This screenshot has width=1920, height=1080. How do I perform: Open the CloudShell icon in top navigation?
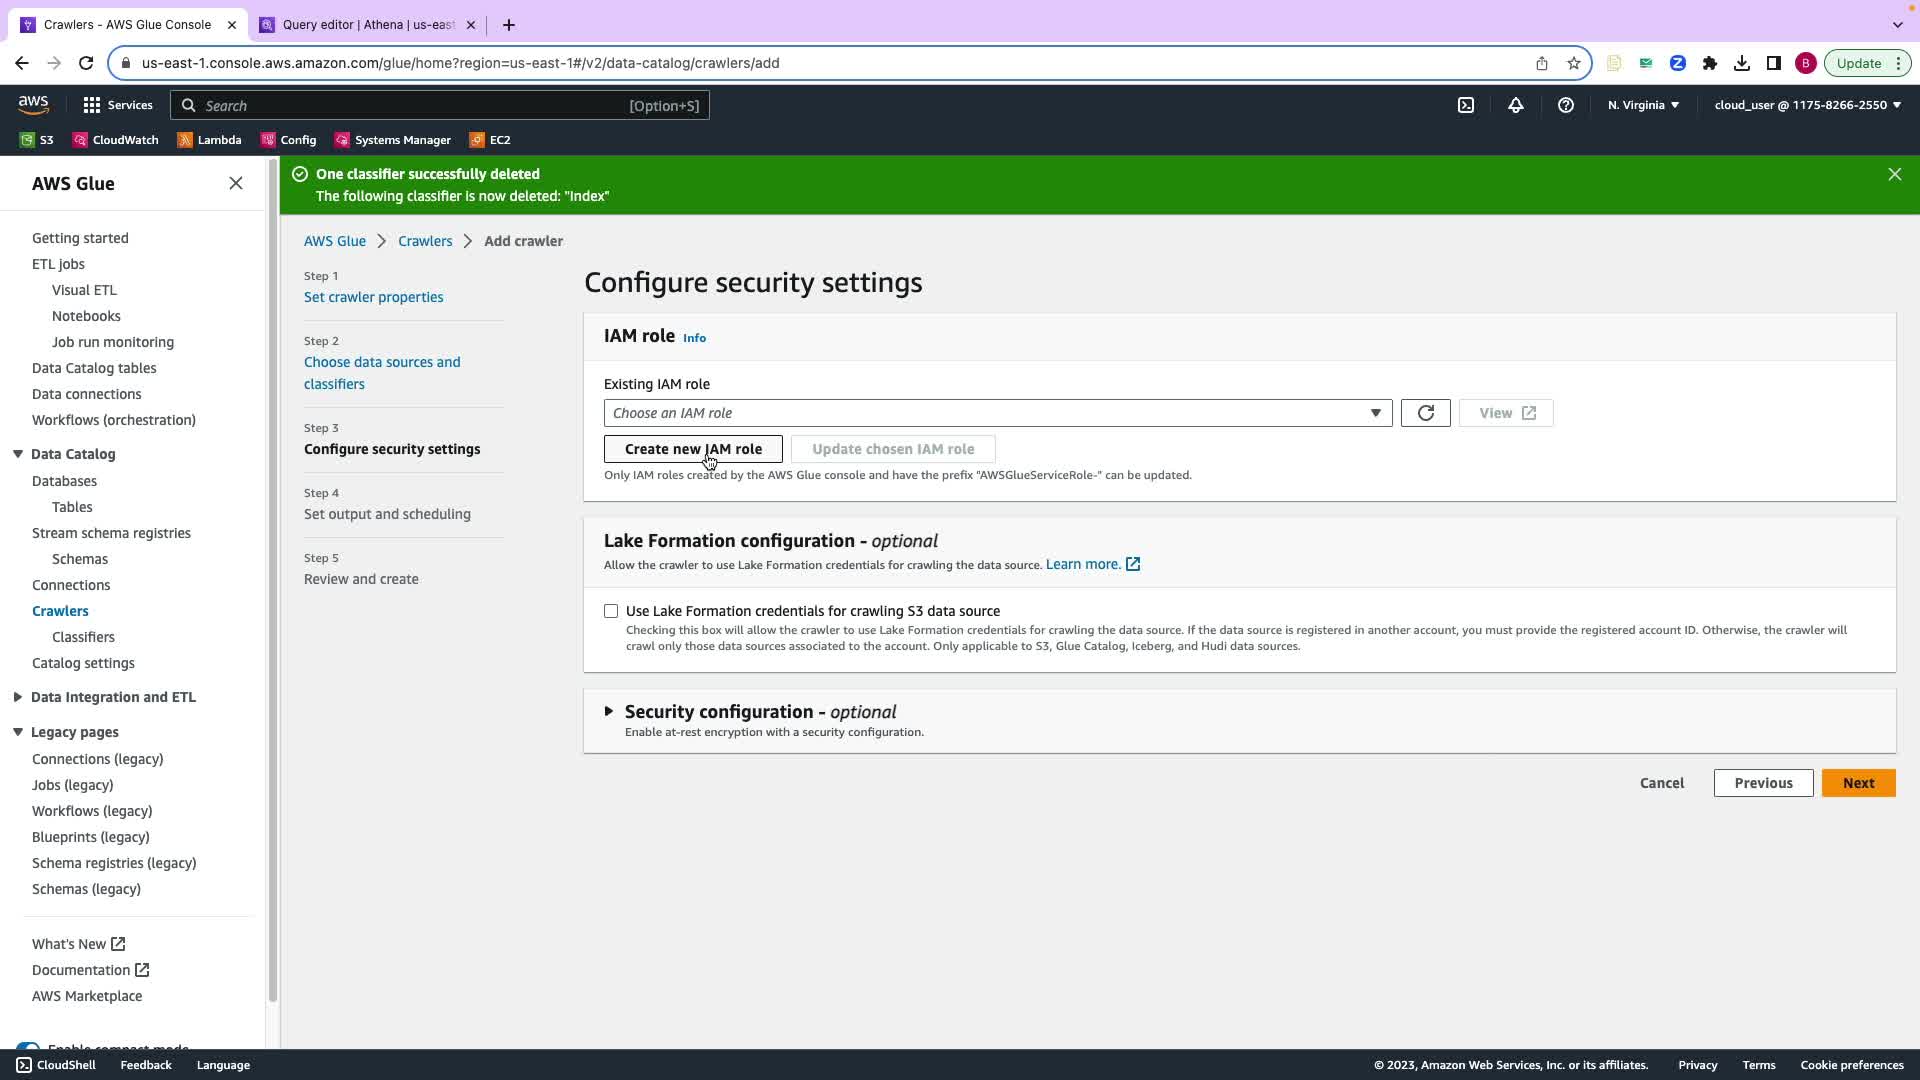pyautogui.click(x=1465, y=105)
